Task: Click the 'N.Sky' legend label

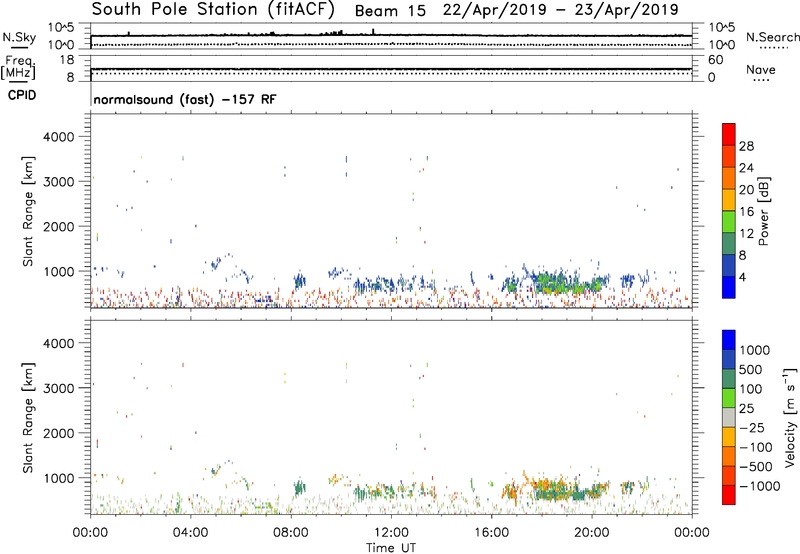Action: tap(19, 37)
